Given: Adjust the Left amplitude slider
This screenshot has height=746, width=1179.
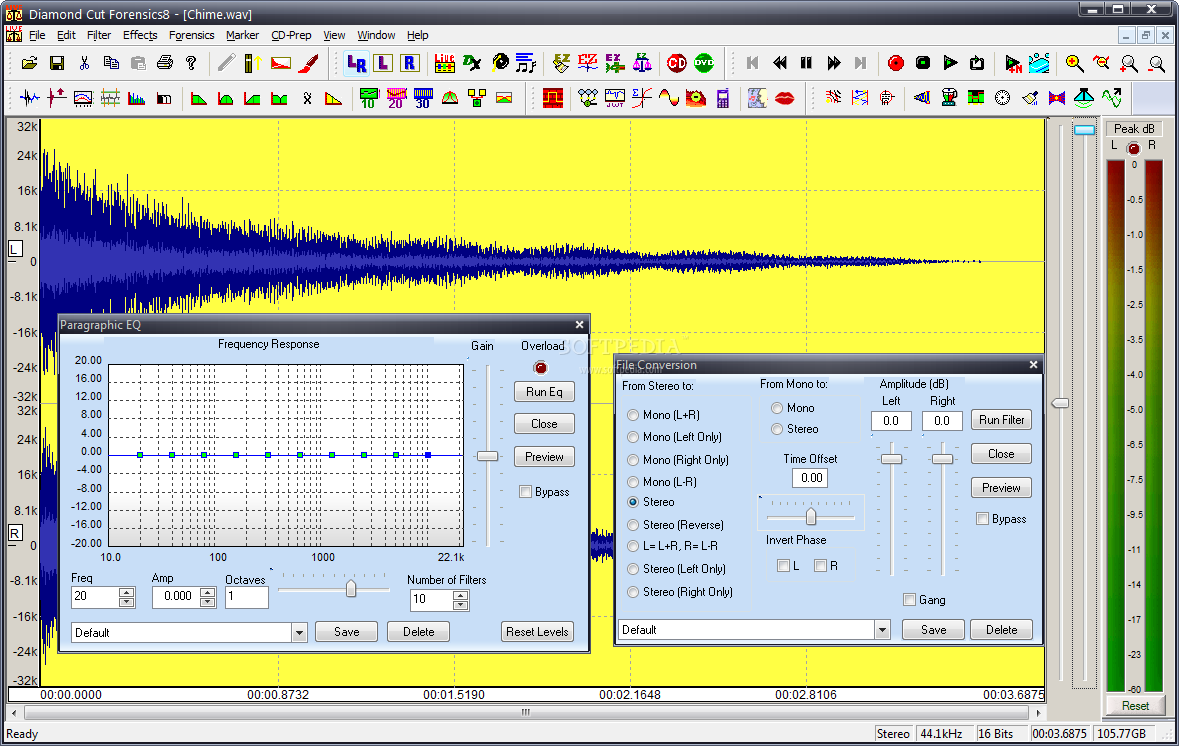Looking at the screenshot, I should (x=891, y=459).
